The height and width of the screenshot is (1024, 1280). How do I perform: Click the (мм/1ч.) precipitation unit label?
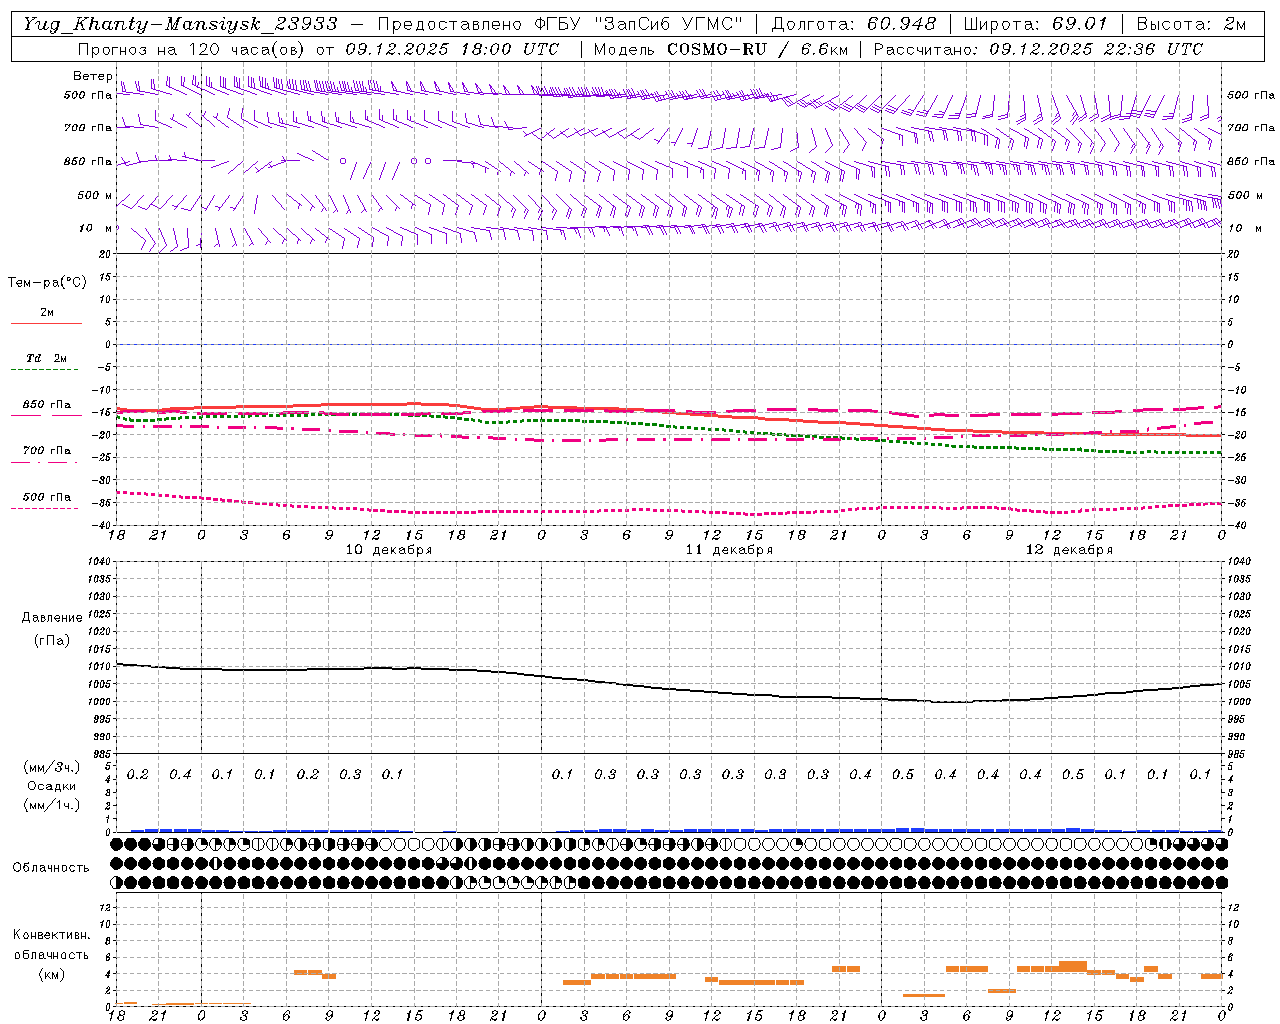pos(52,805)
